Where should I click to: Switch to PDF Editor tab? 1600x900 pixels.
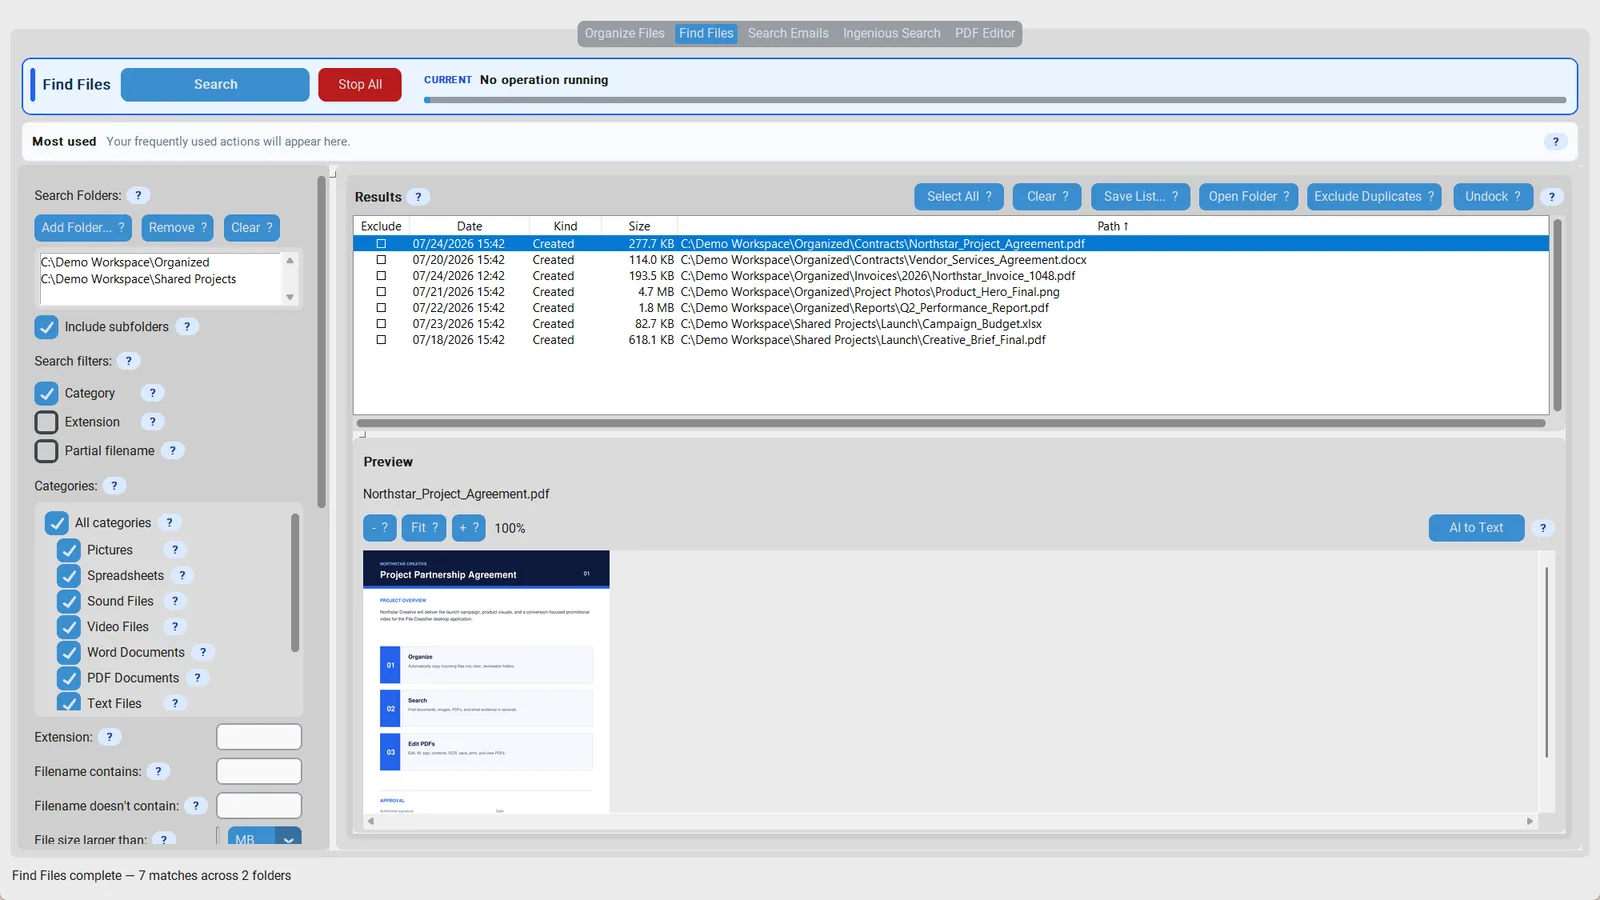[985, 33]
